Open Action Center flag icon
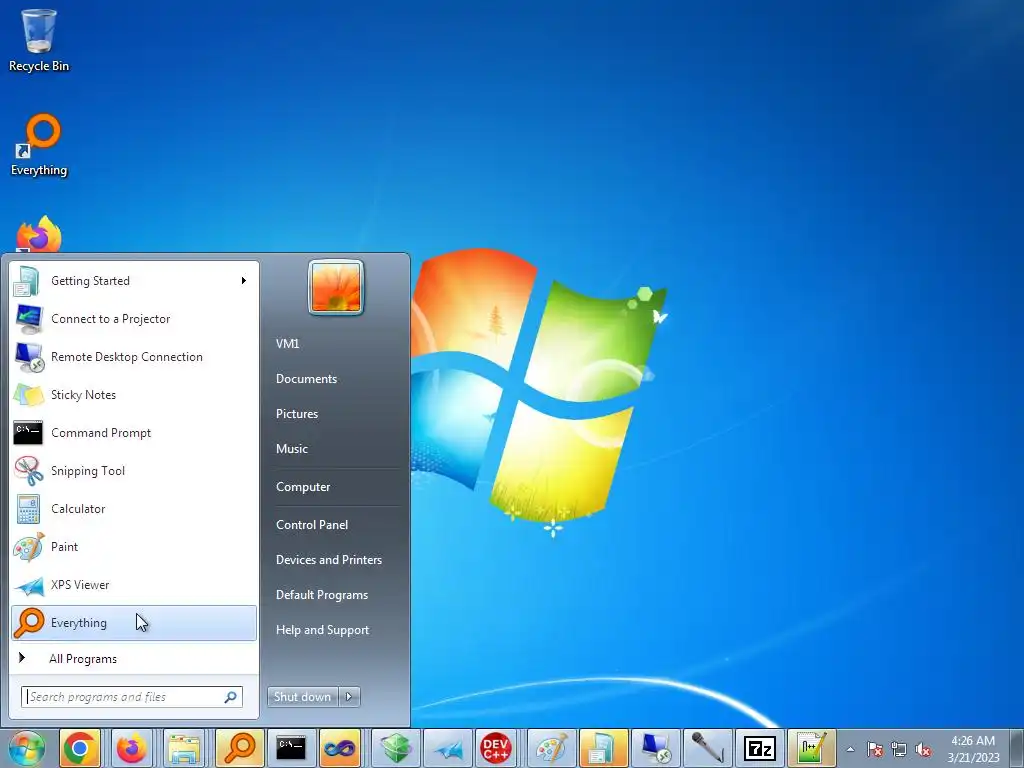1024x768 pixels. [875, 749]
